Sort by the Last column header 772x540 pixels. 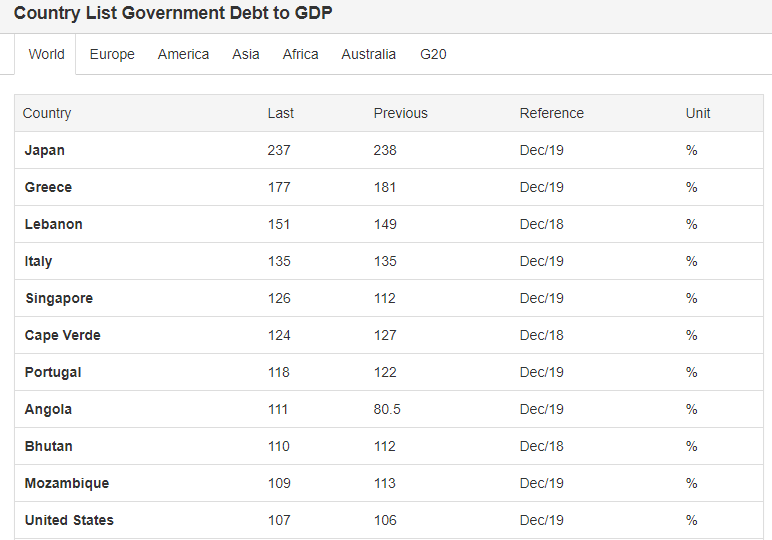(x=281, y=113)
